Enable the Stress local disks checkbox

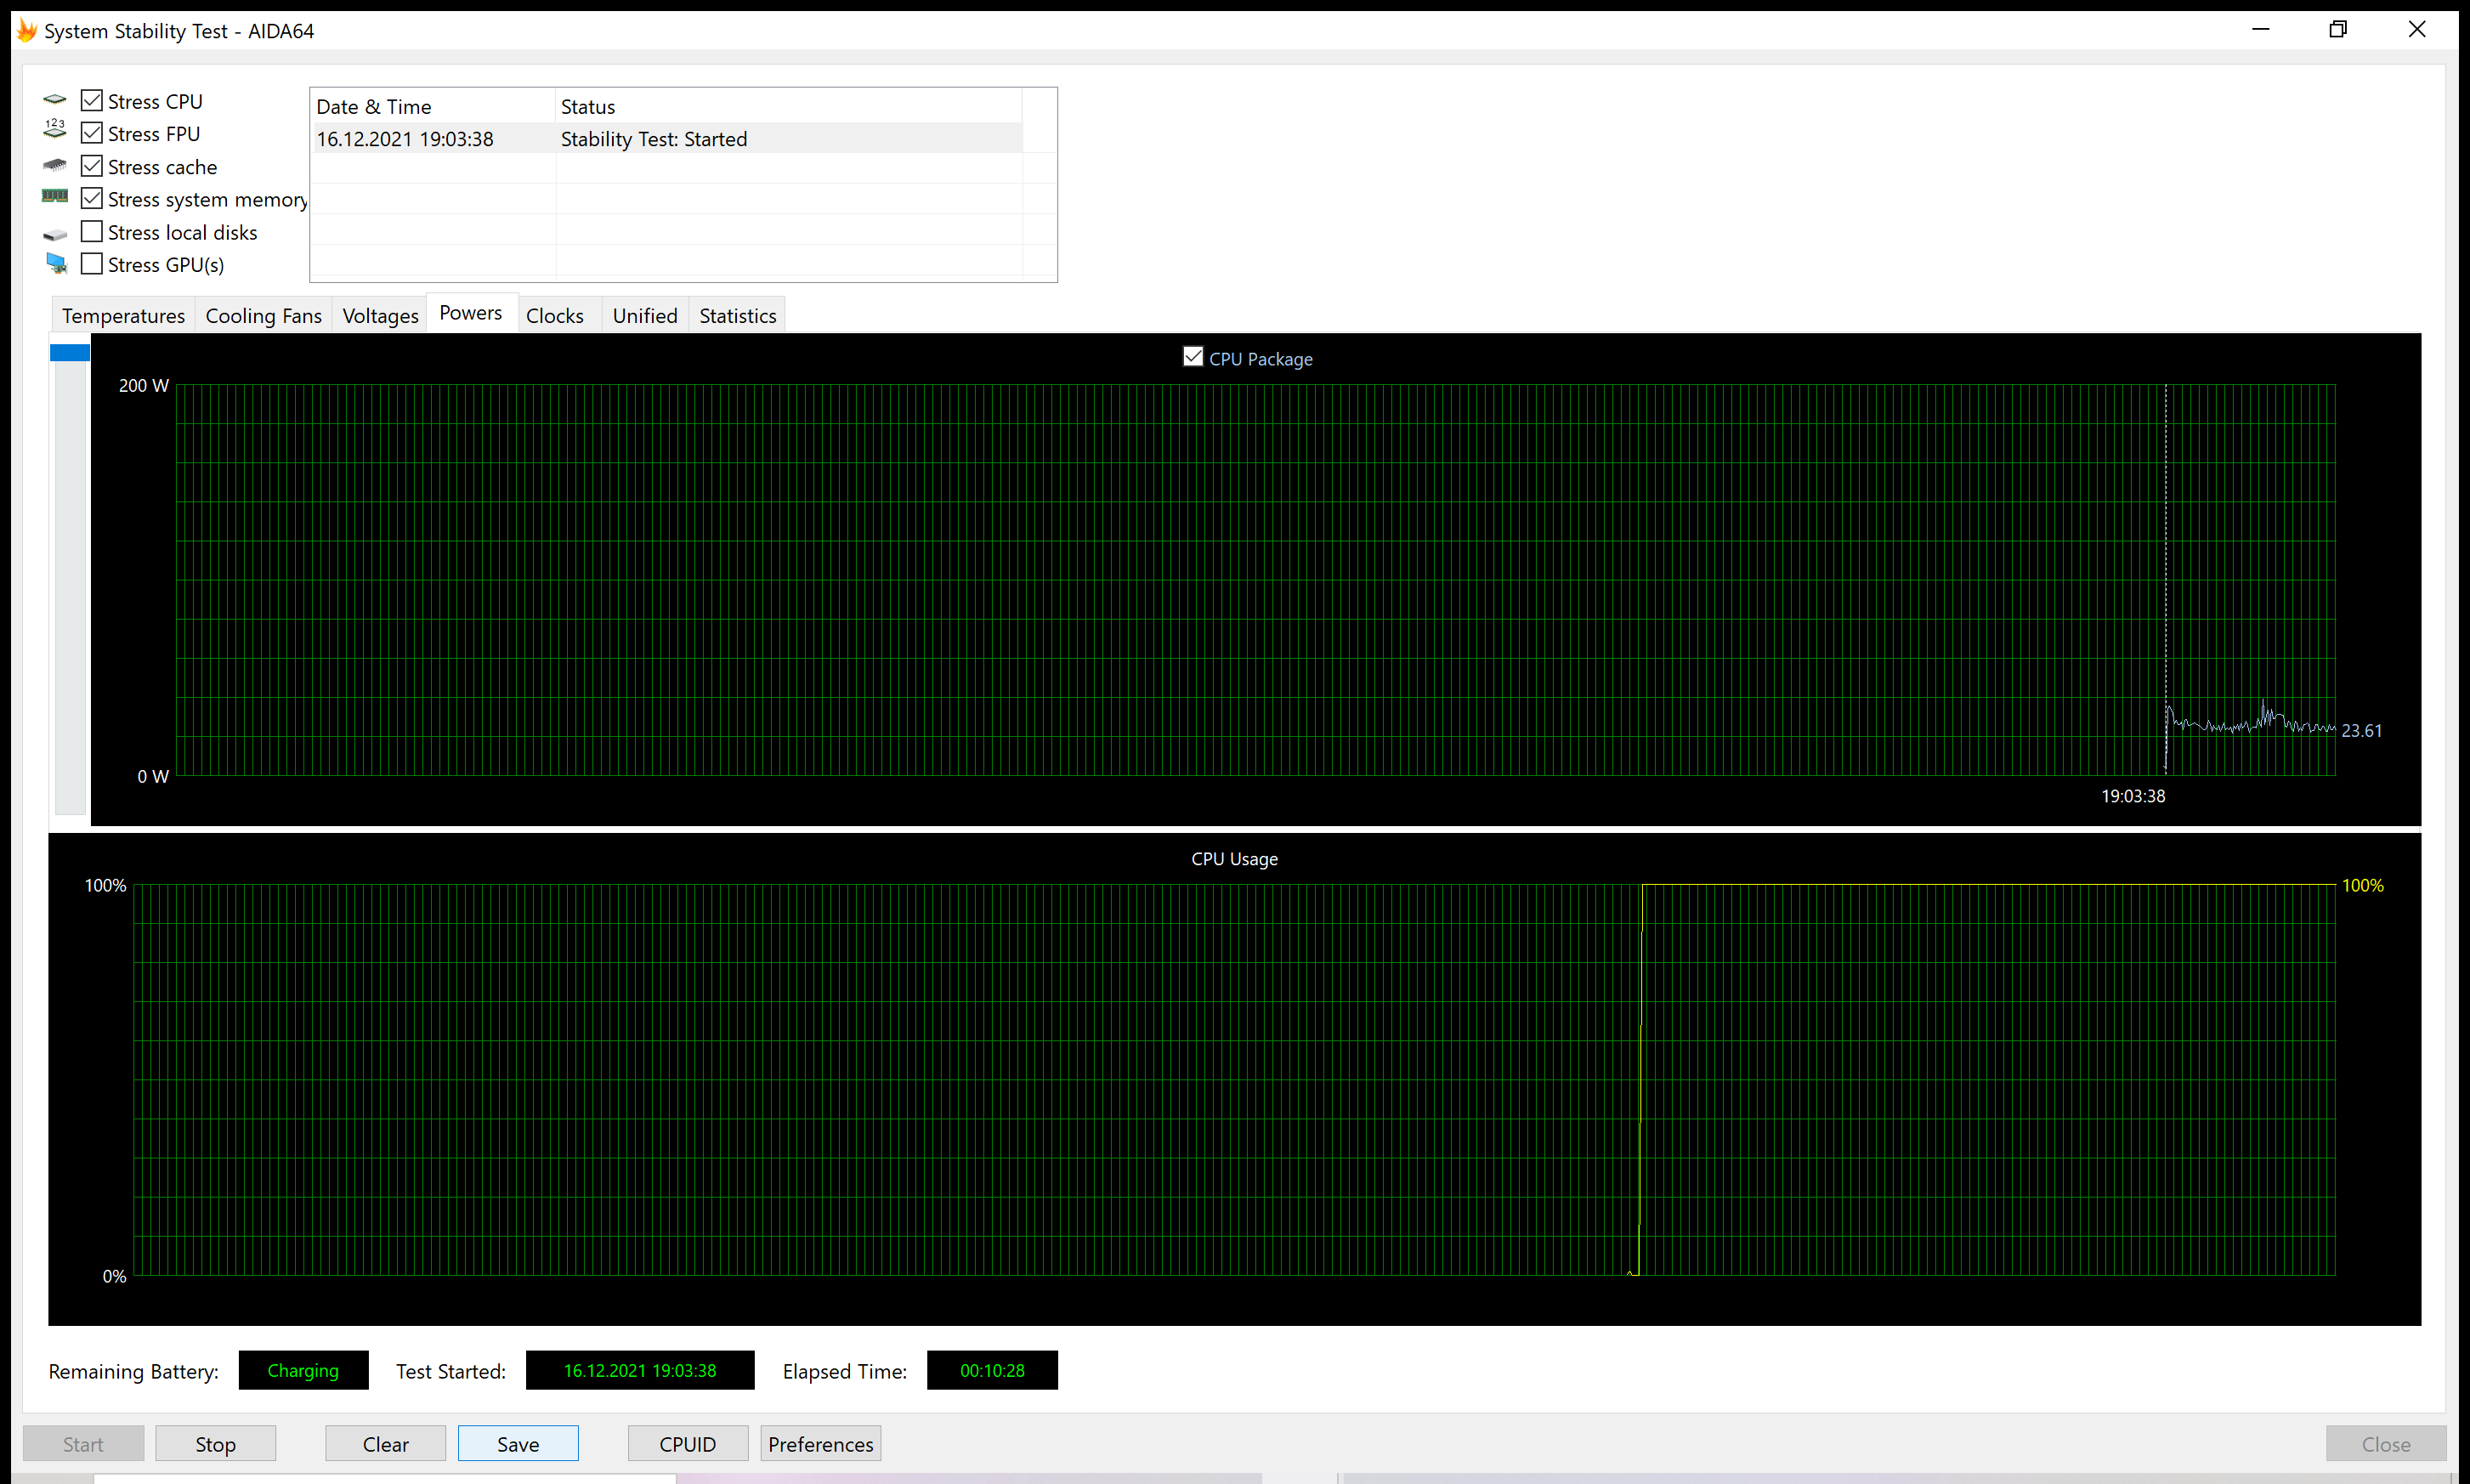pyautogui.click(x=92, y=232)
